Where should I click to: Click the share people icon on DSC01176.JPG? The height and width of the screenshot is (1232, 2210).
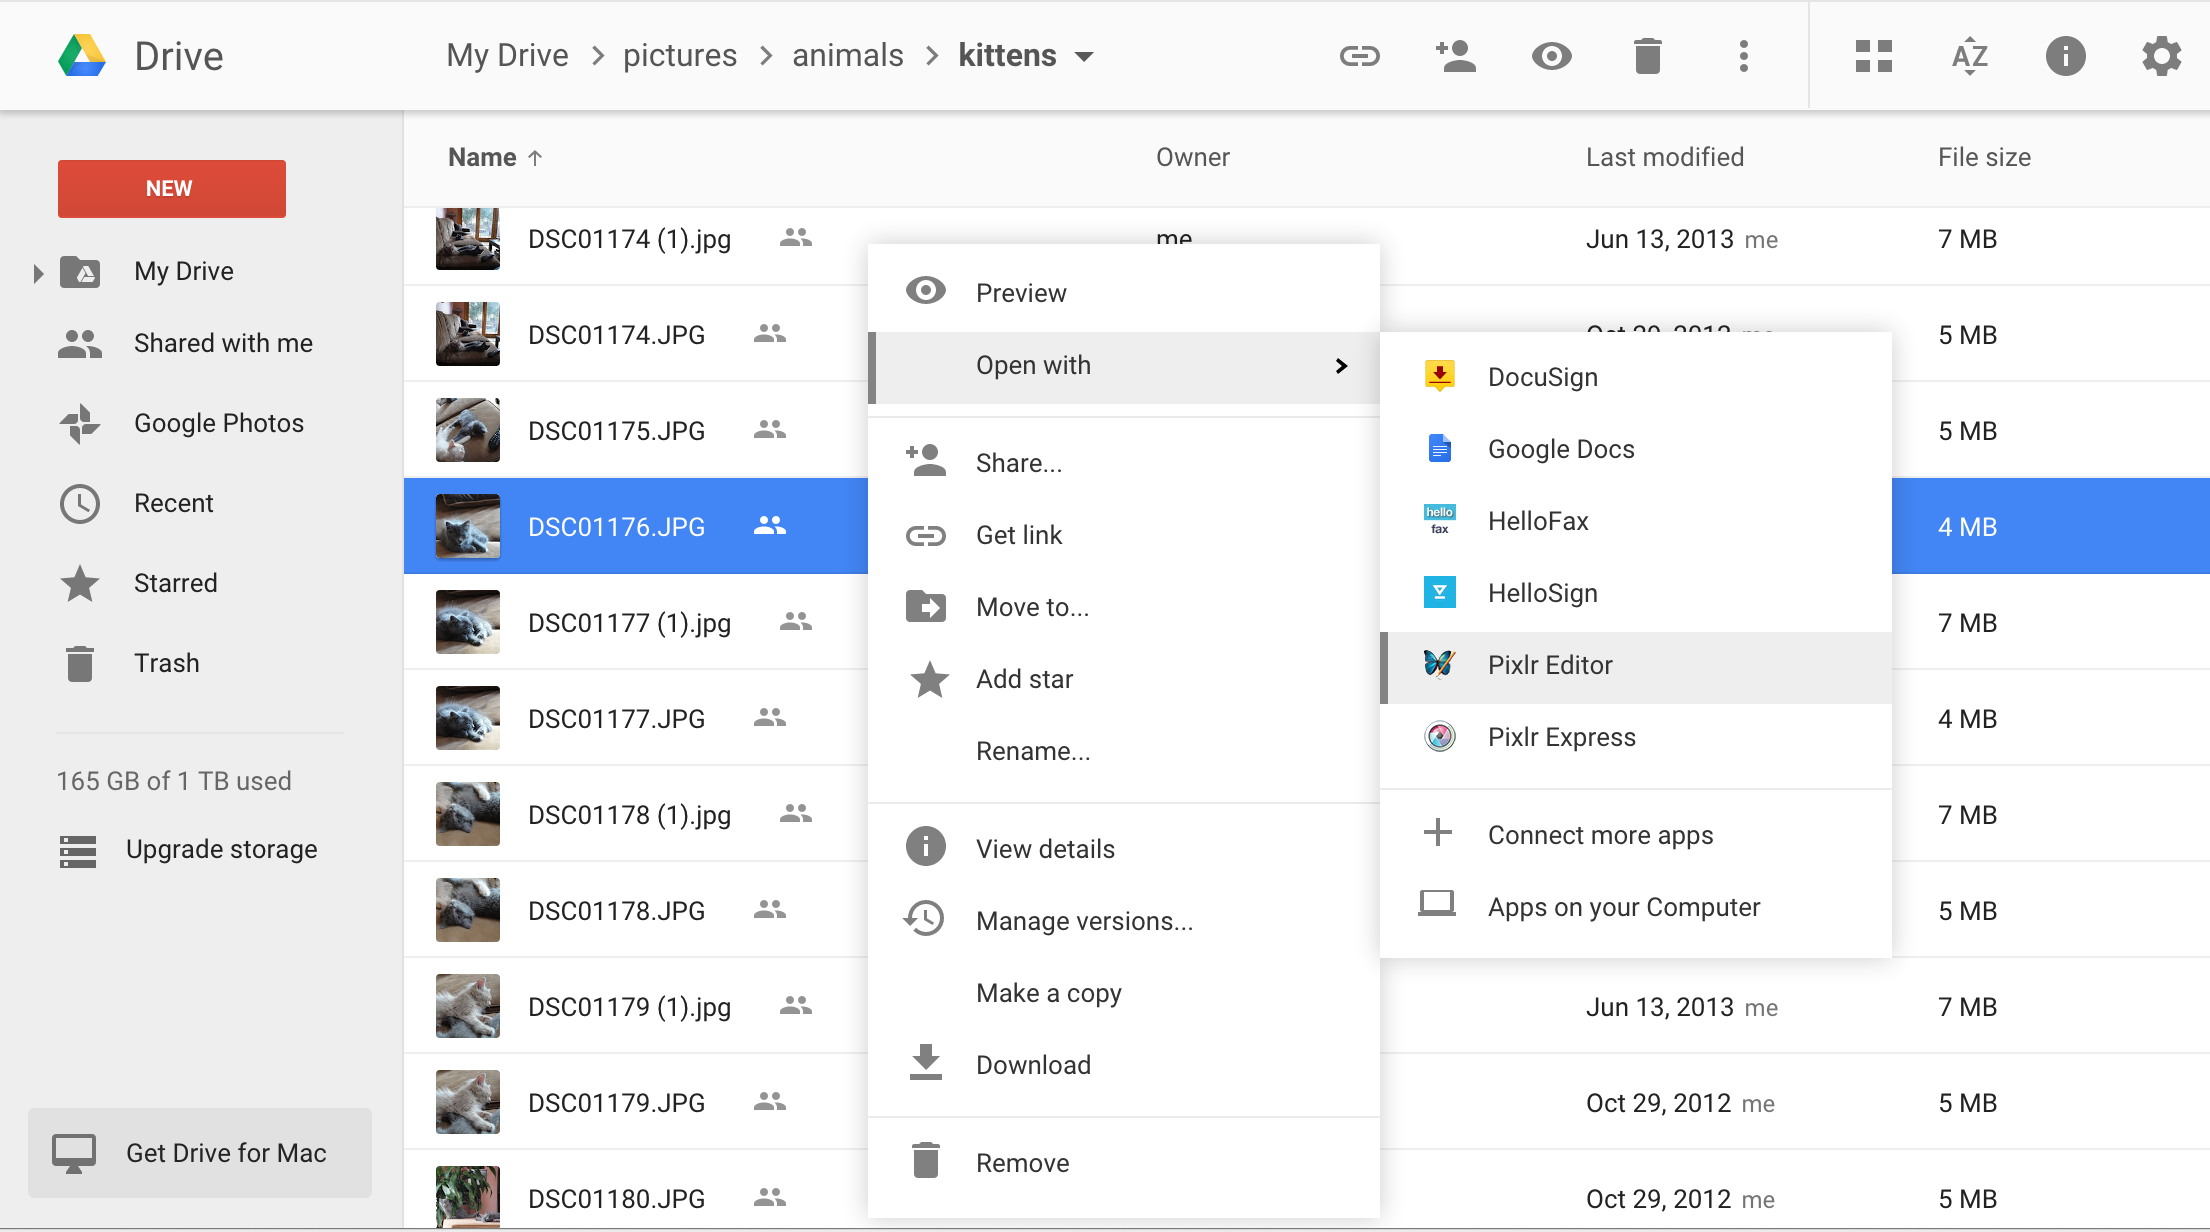coord(768,525)
